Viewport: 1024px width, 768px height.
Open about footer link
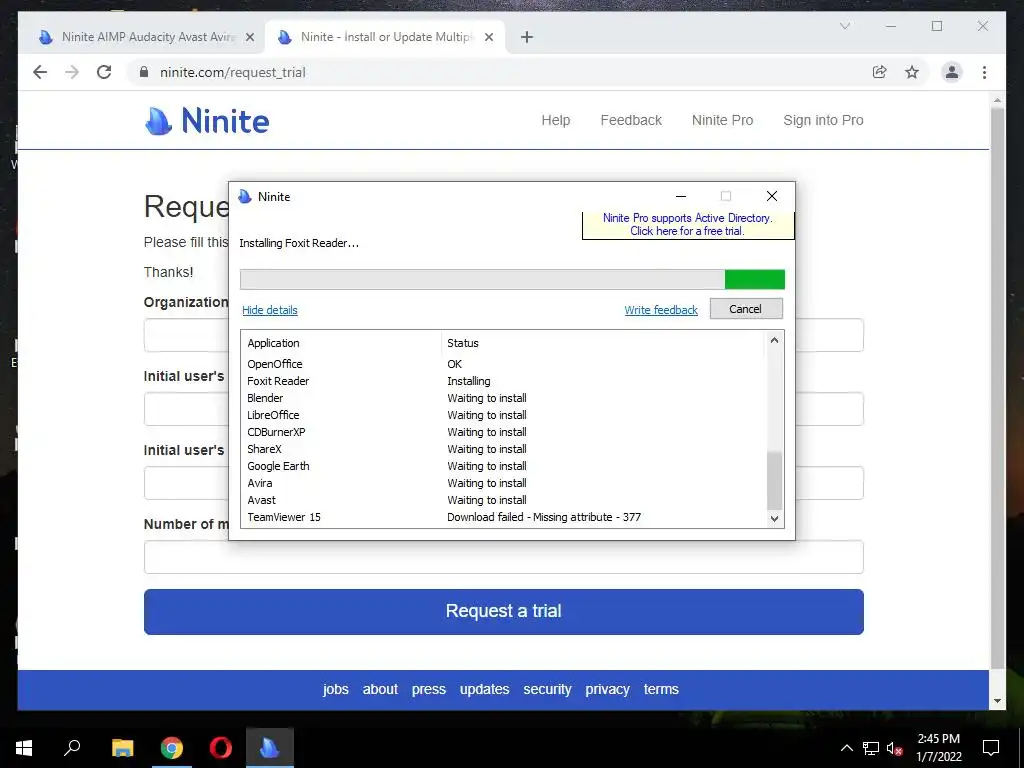(380, 689)
